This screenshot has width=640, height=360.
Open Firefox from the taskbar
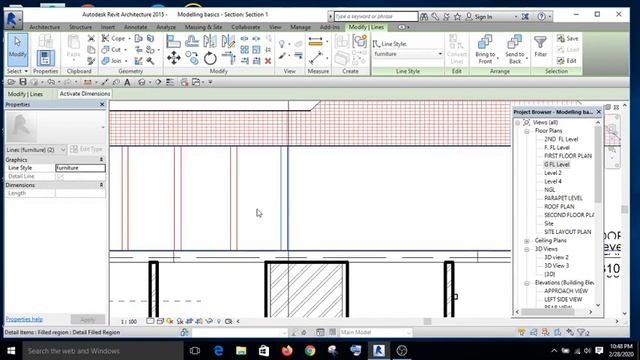(287, 351)
